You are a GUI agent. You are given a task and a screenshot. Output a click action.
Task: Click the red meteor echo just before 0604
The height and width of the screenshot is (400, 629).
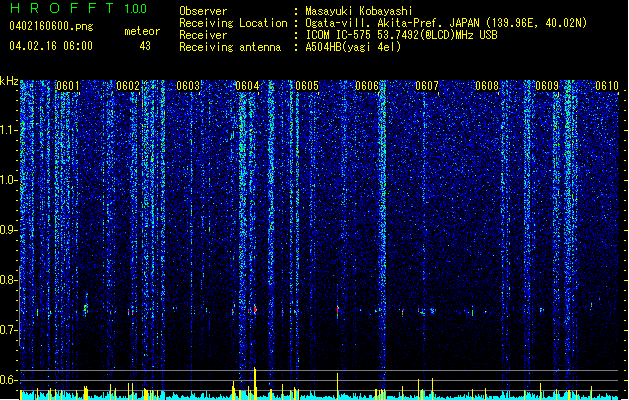pyautogui.click(x=255, y=309)
